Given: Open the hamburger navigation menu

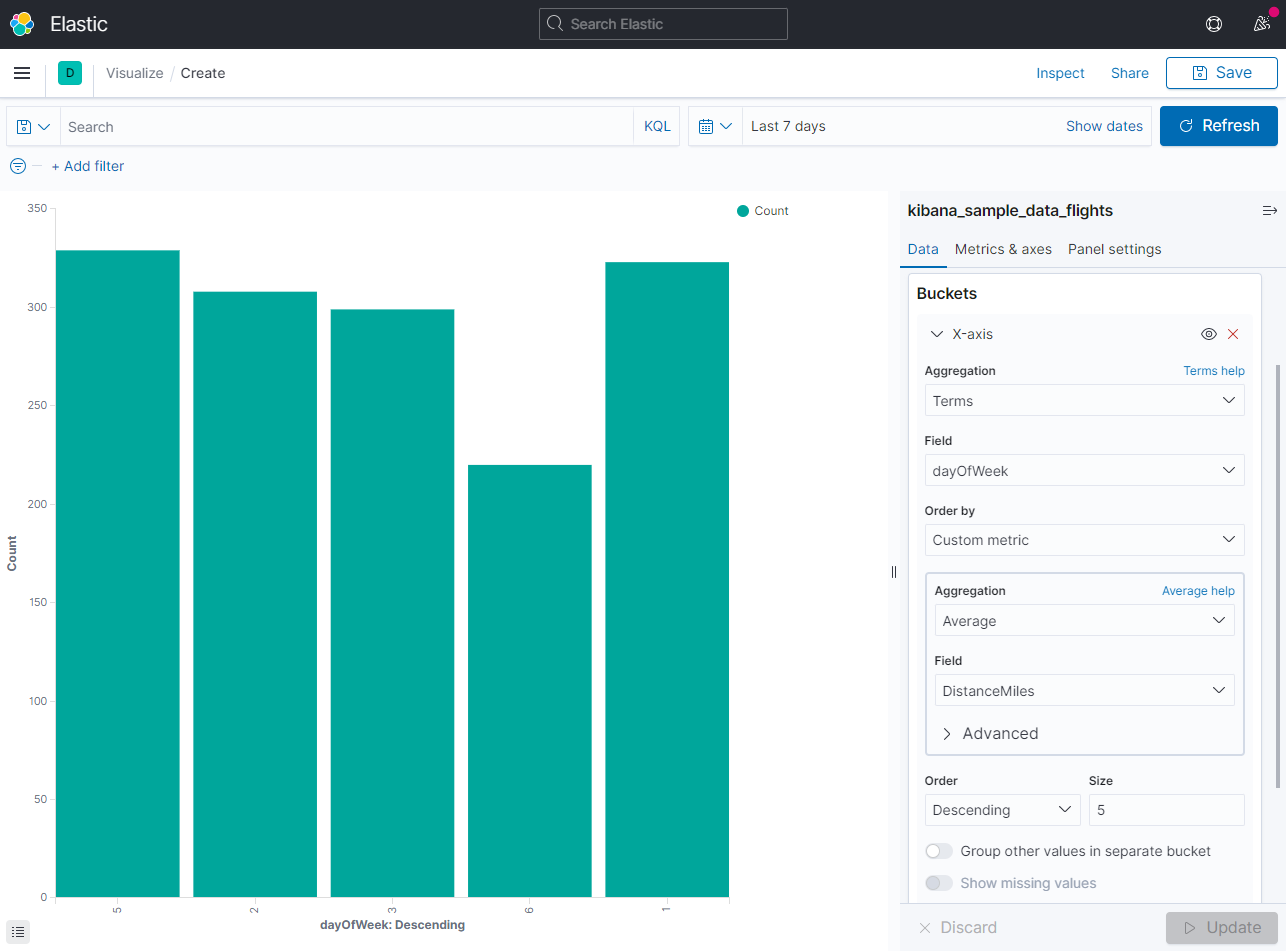Looking at the screenshot, I should 22,73.
